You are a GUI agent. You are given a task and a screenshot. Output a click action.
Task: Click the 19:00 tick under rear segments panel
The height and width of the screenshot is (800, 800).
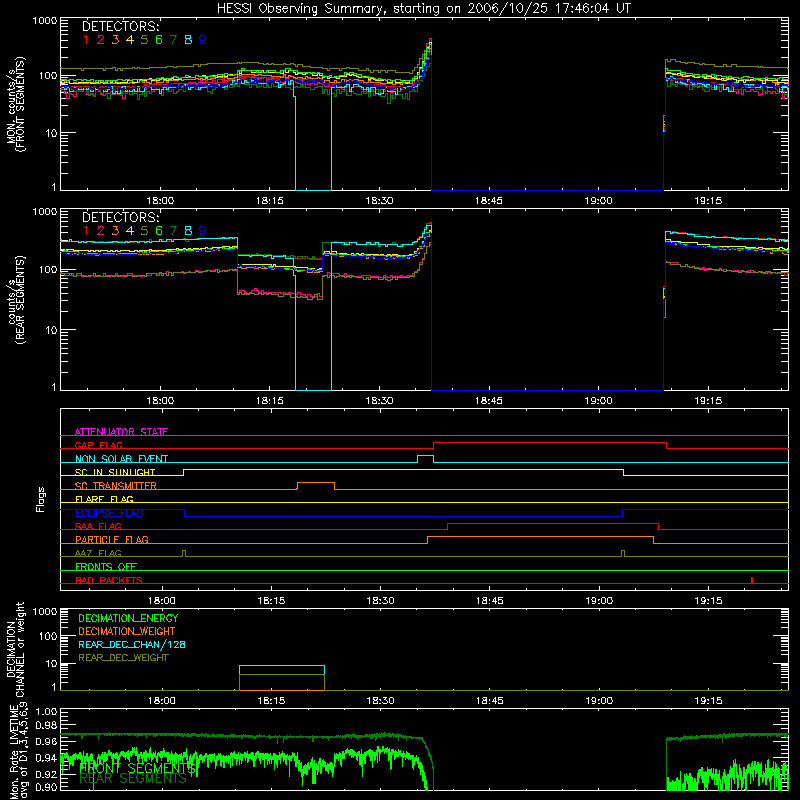pyautogui.click(x=598, y=401)
